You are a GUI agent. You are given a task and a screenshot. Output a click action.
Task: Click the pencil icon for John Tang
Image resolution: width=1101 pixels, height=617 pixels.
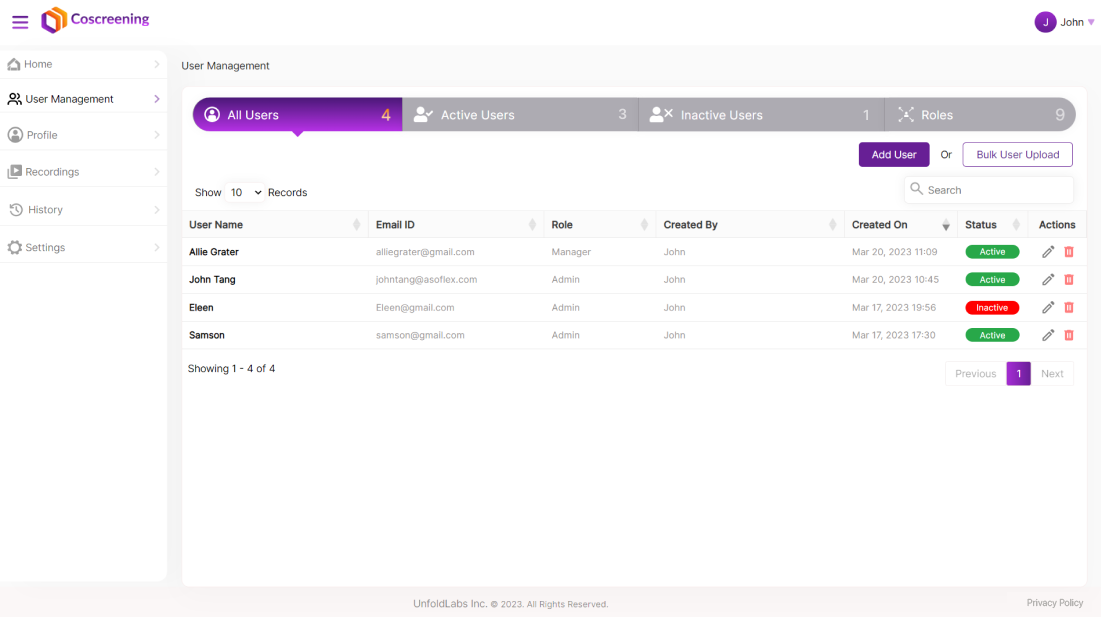click(1048, 280)
